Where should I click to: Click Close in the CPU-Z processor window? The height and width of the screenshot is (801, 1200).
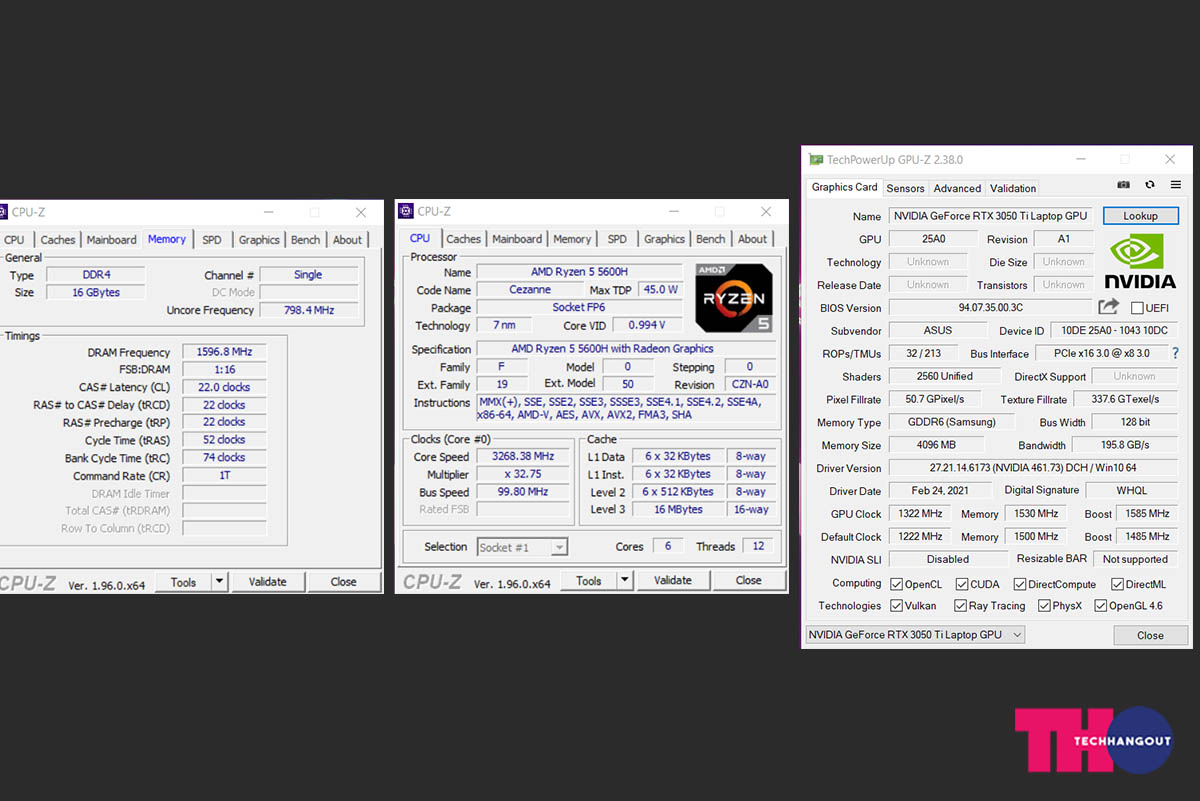[x=748, y=581]
